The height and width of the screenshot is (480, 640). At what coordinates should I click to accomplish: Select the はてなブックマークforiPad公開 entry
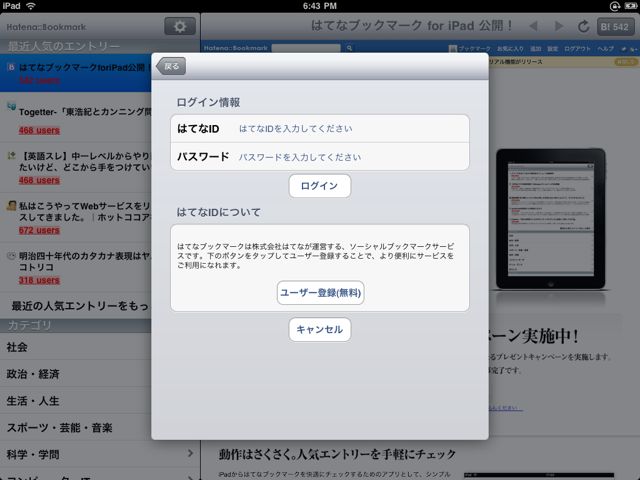(76, 73)
